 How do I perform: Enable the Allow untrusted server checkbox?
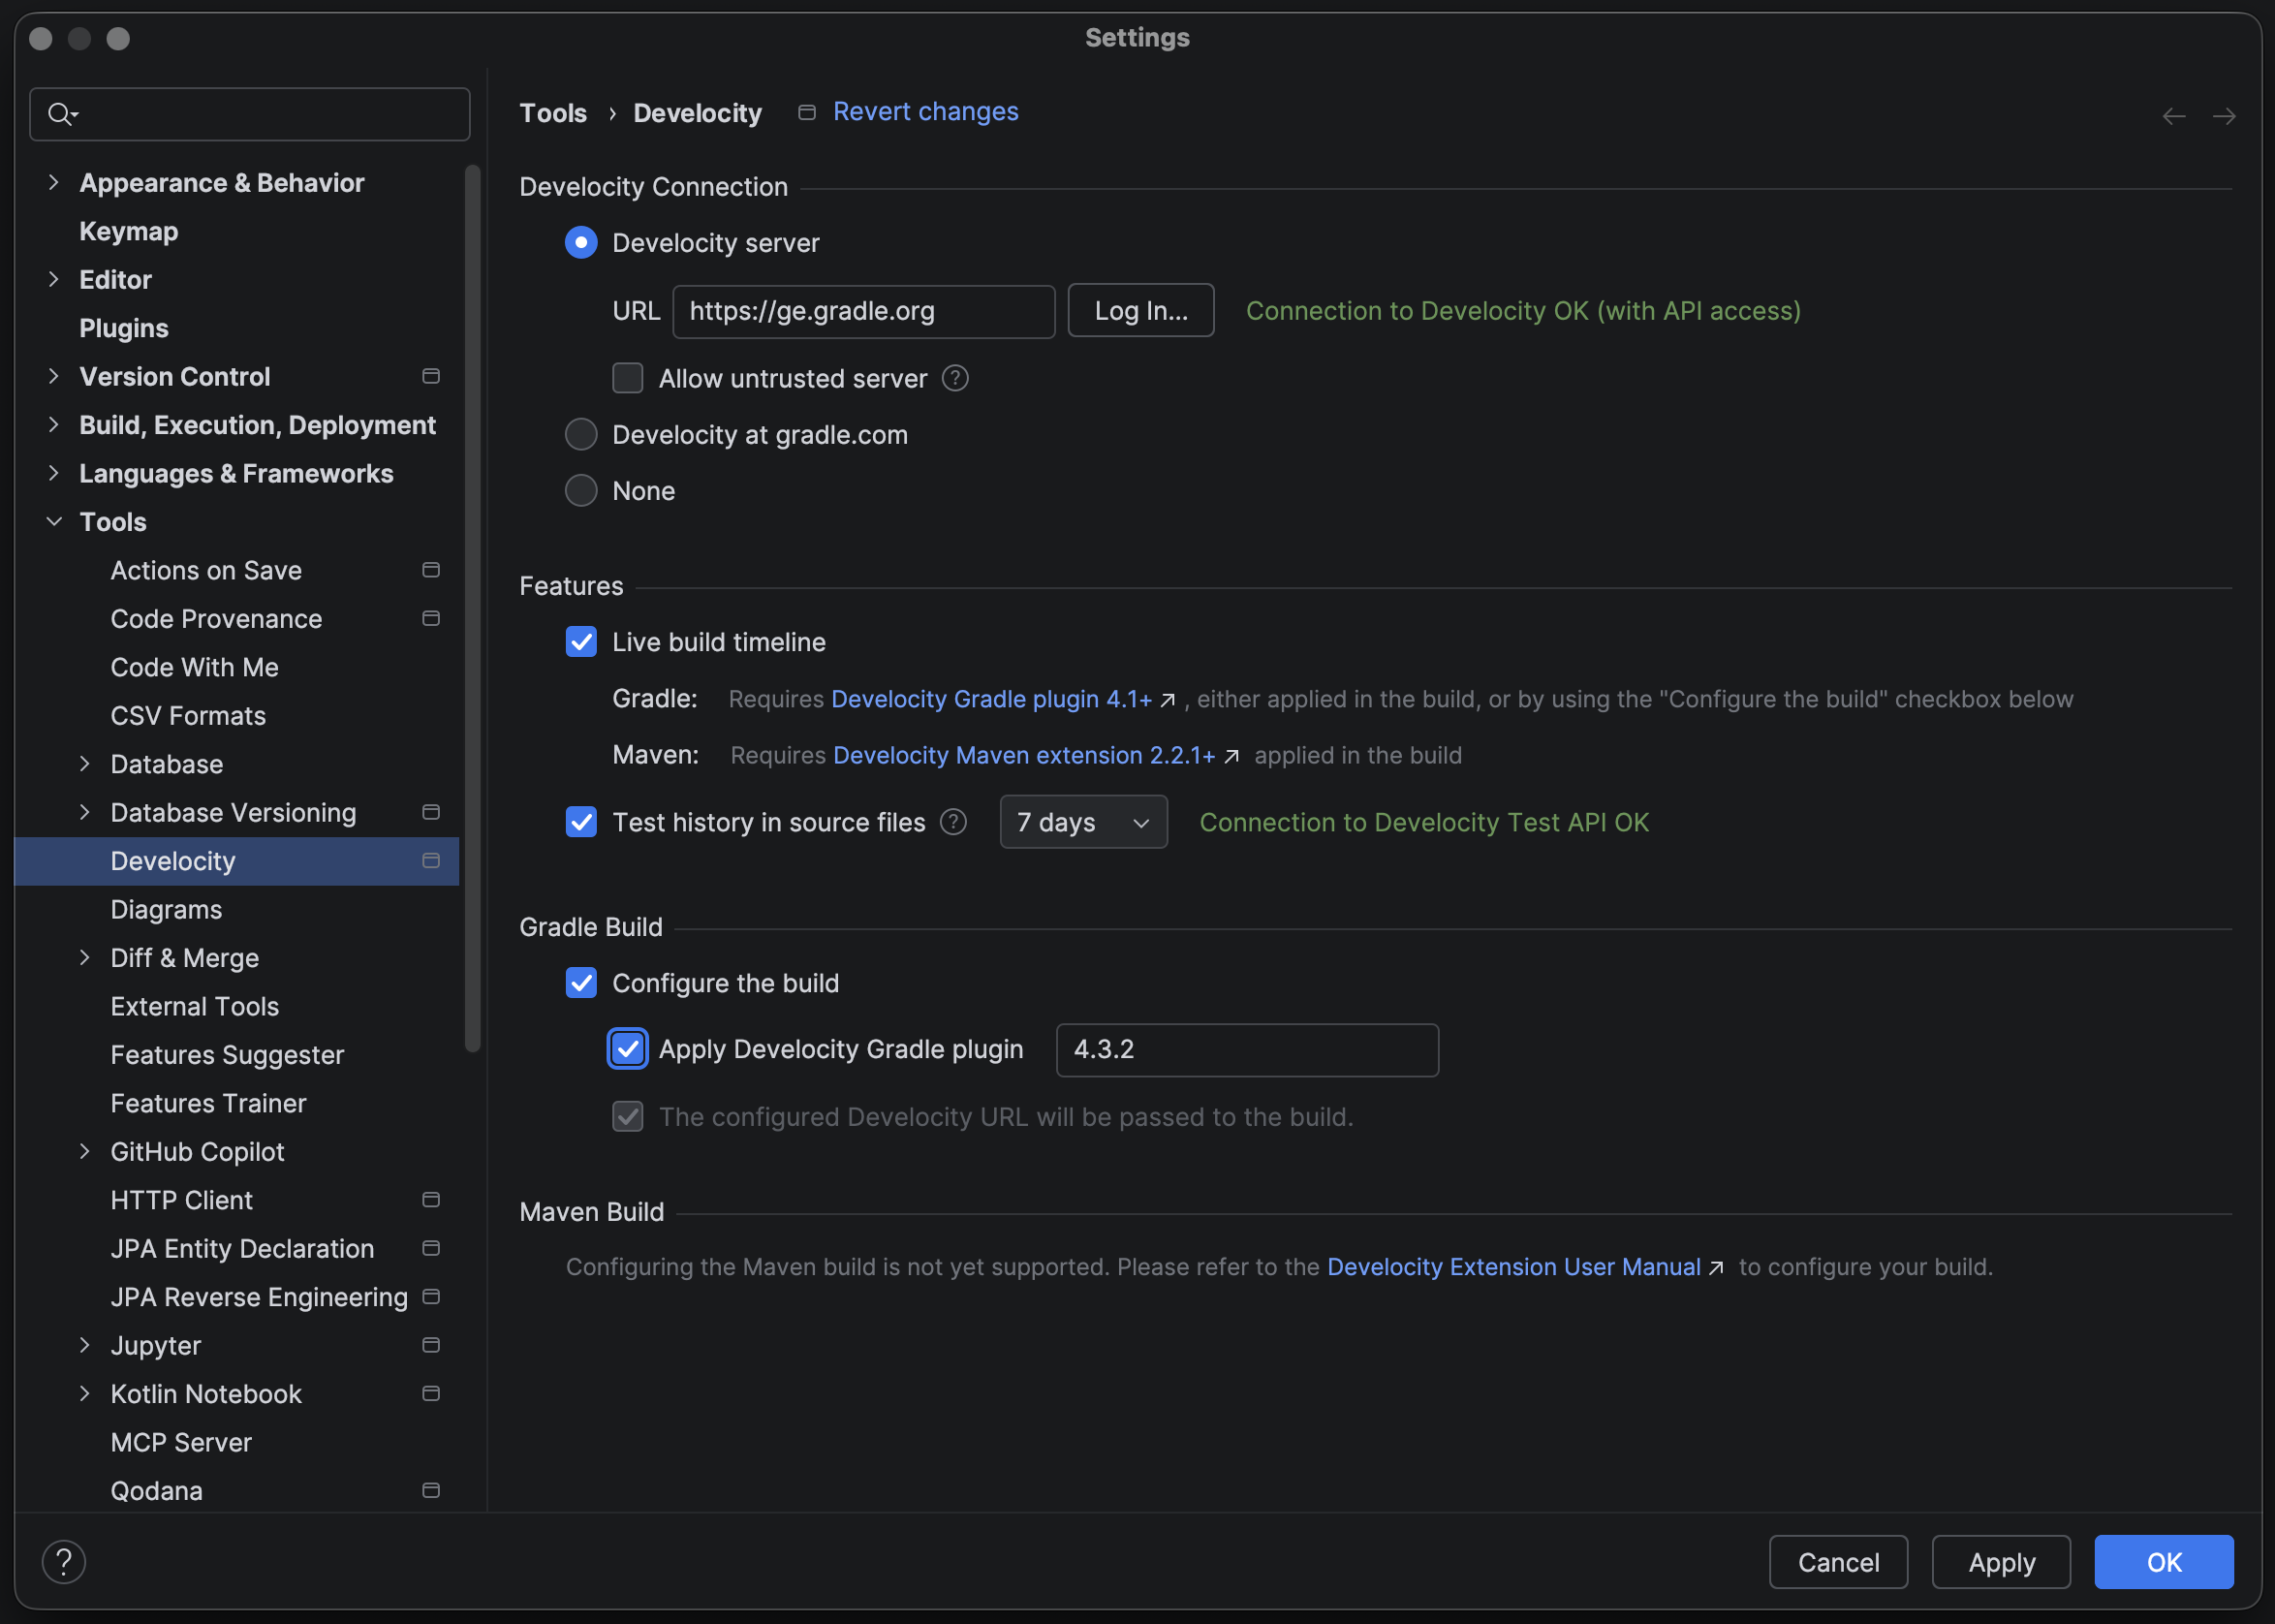(x=627, y=378)
